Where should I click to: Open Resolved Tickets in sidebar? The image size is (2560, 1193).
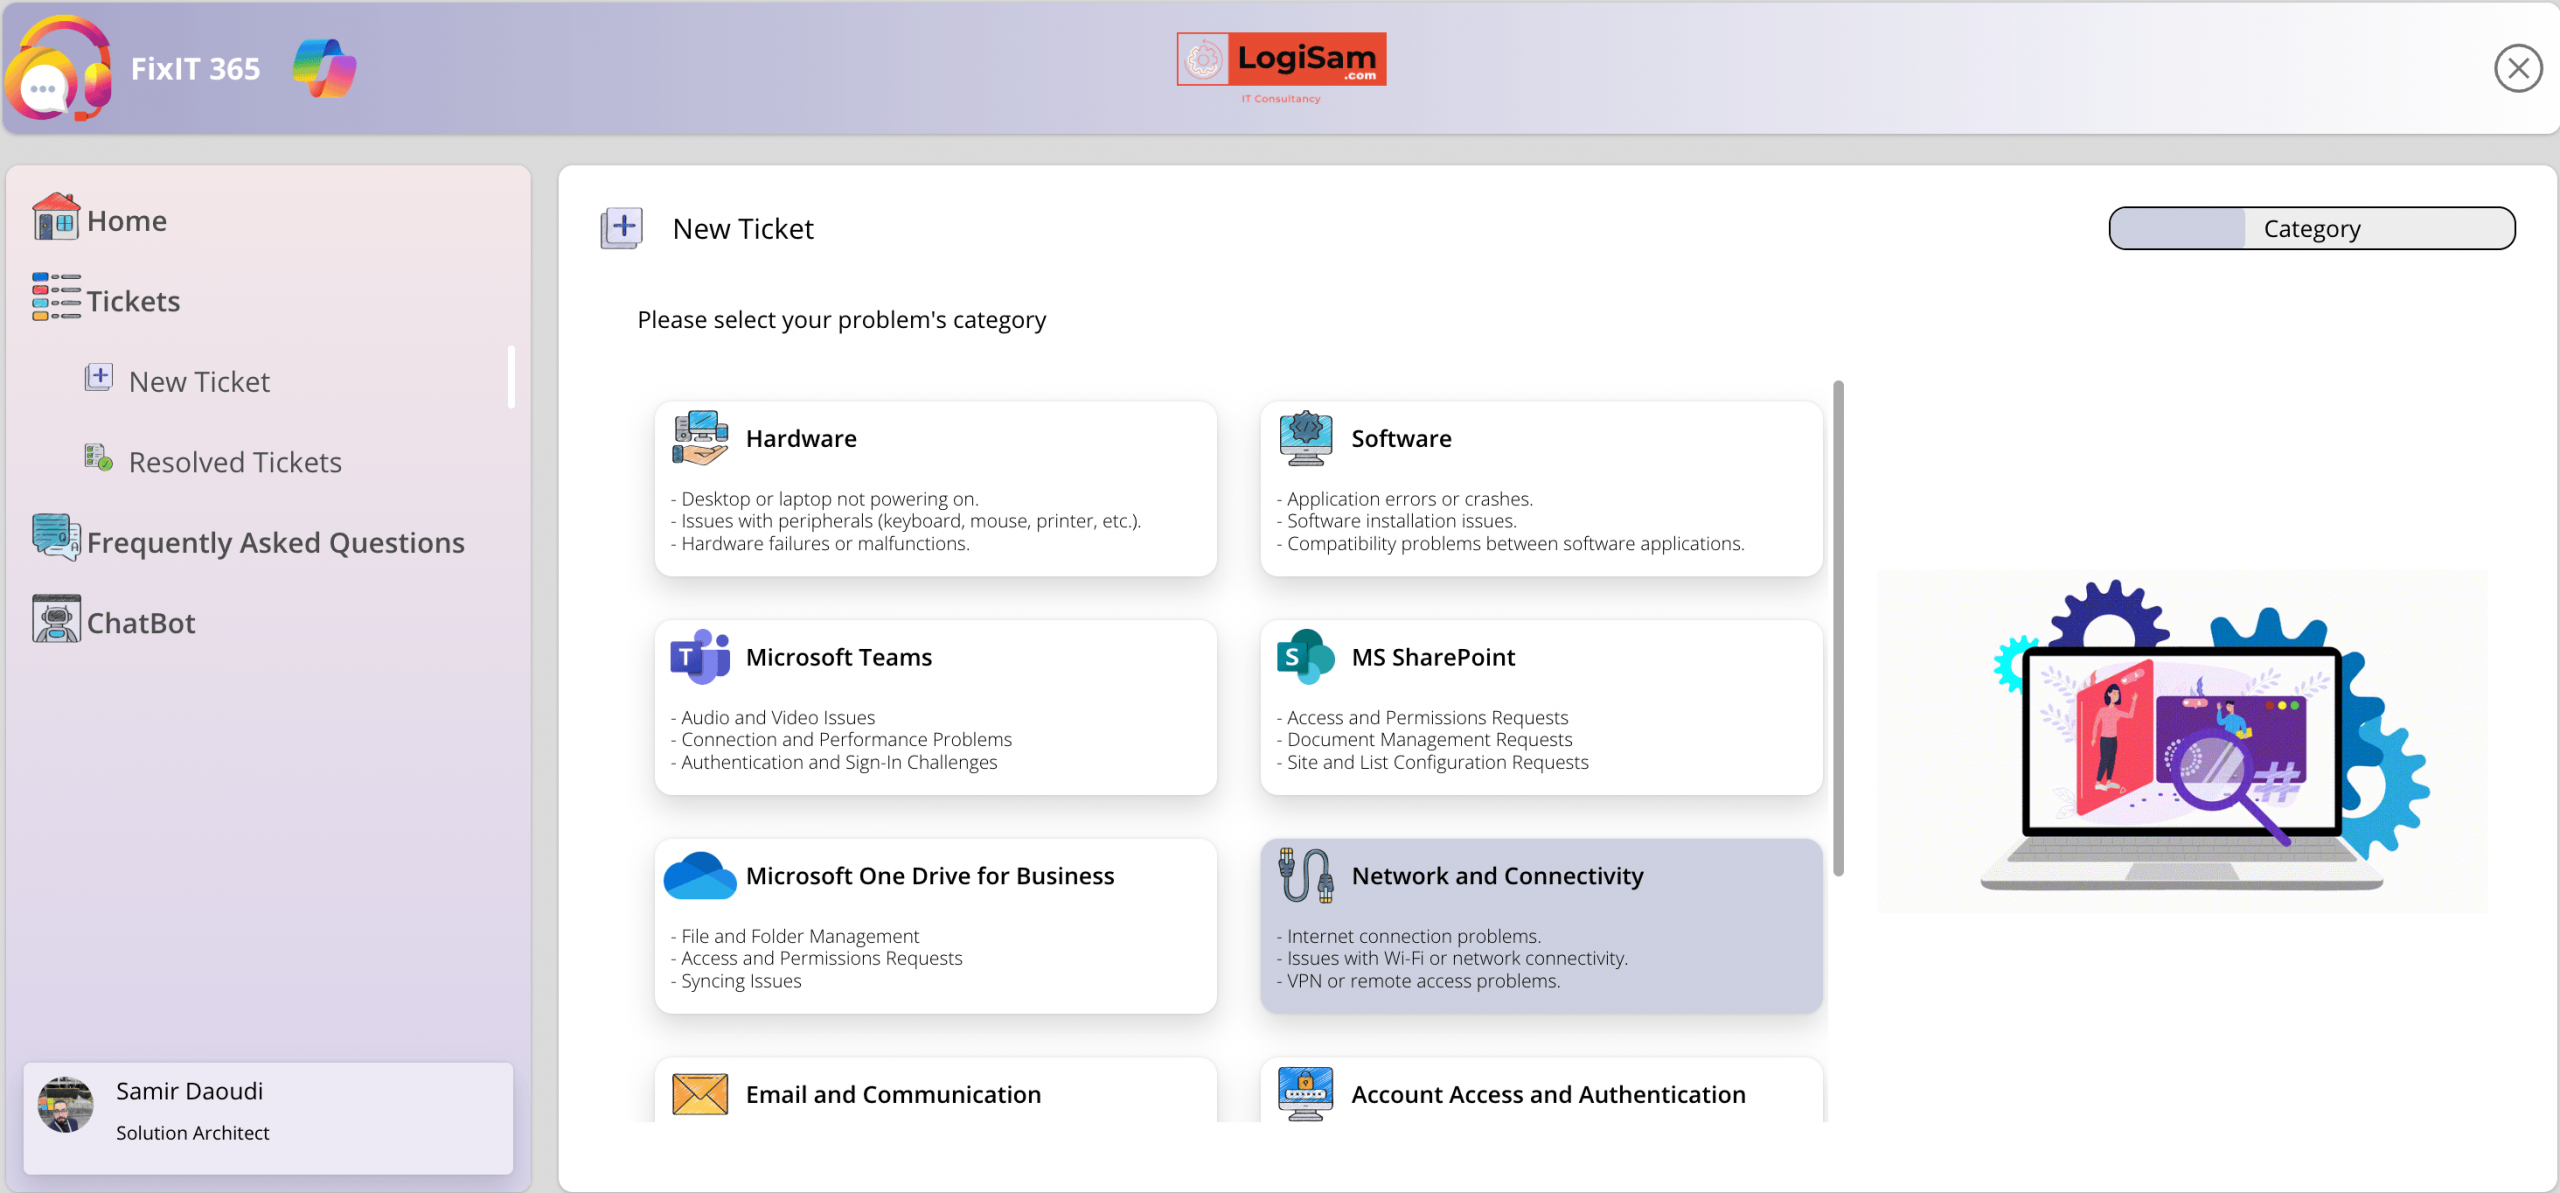tap(235, 462)
